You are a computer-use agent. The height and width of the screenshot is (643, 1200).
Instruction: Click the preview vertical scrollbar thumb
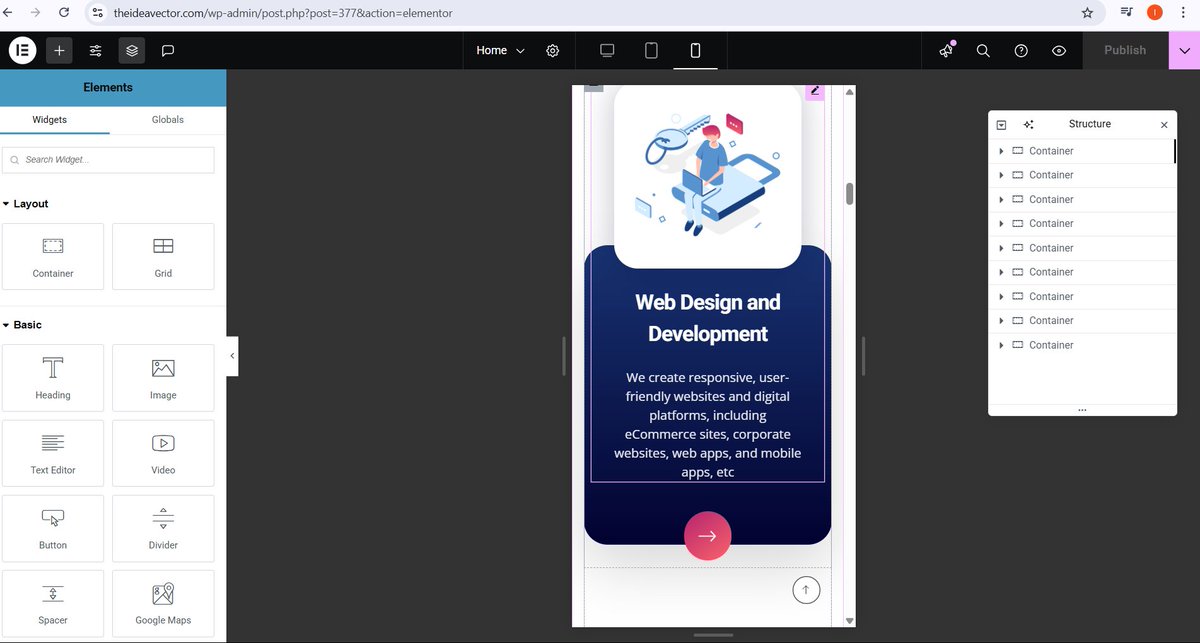tap(850, 194)
